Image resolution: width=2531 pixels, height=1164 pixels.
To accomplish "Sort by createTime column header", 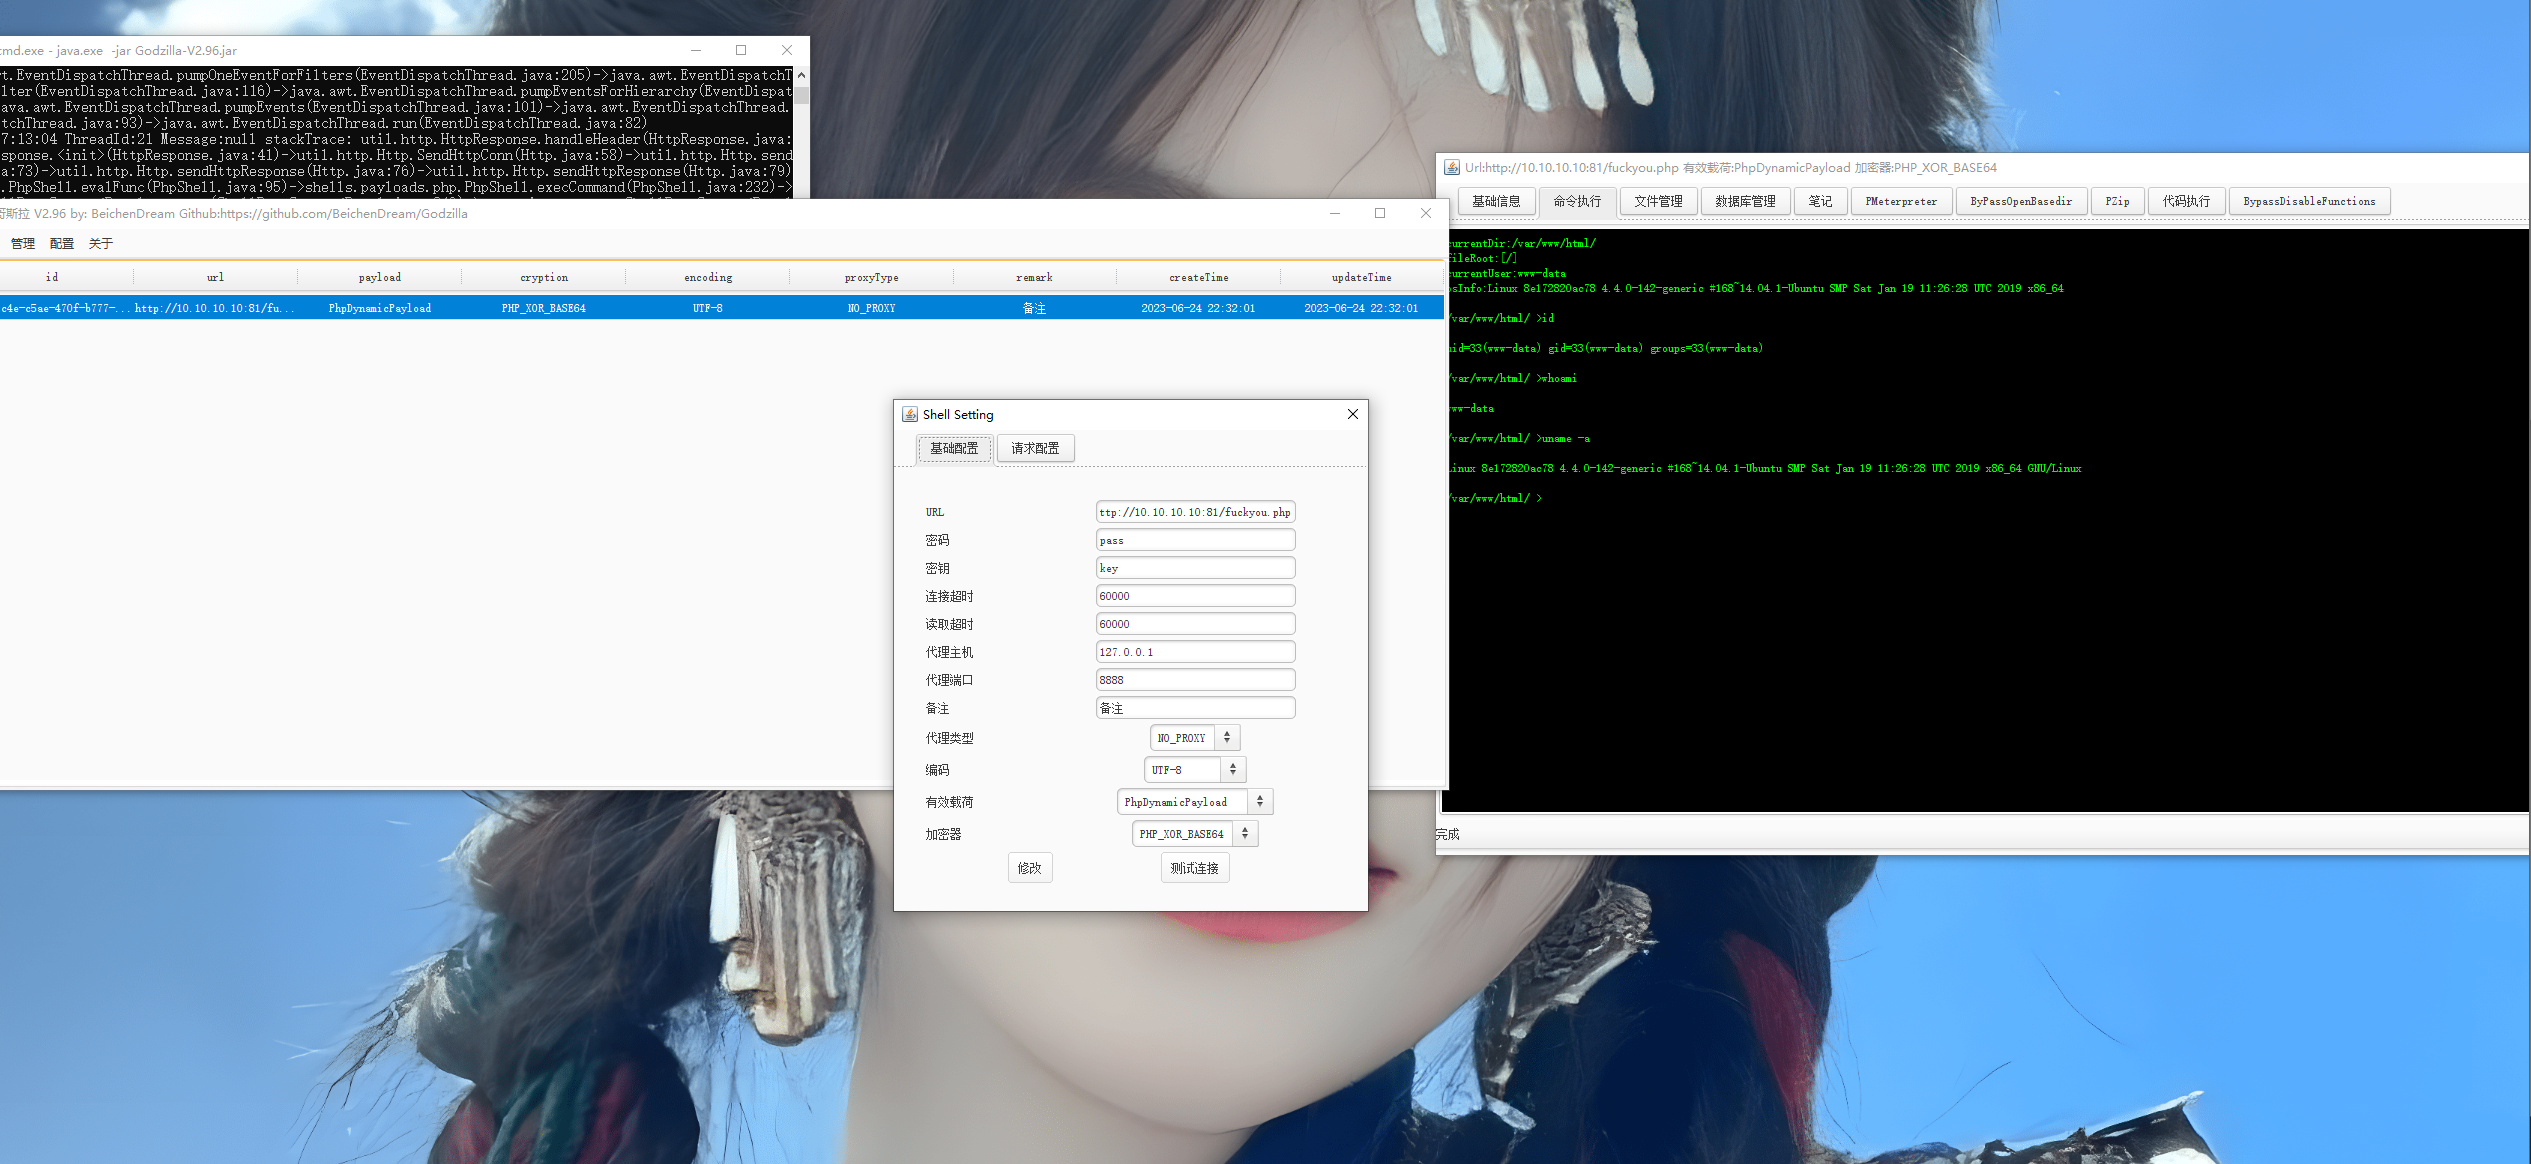I will coord(1199,277).
